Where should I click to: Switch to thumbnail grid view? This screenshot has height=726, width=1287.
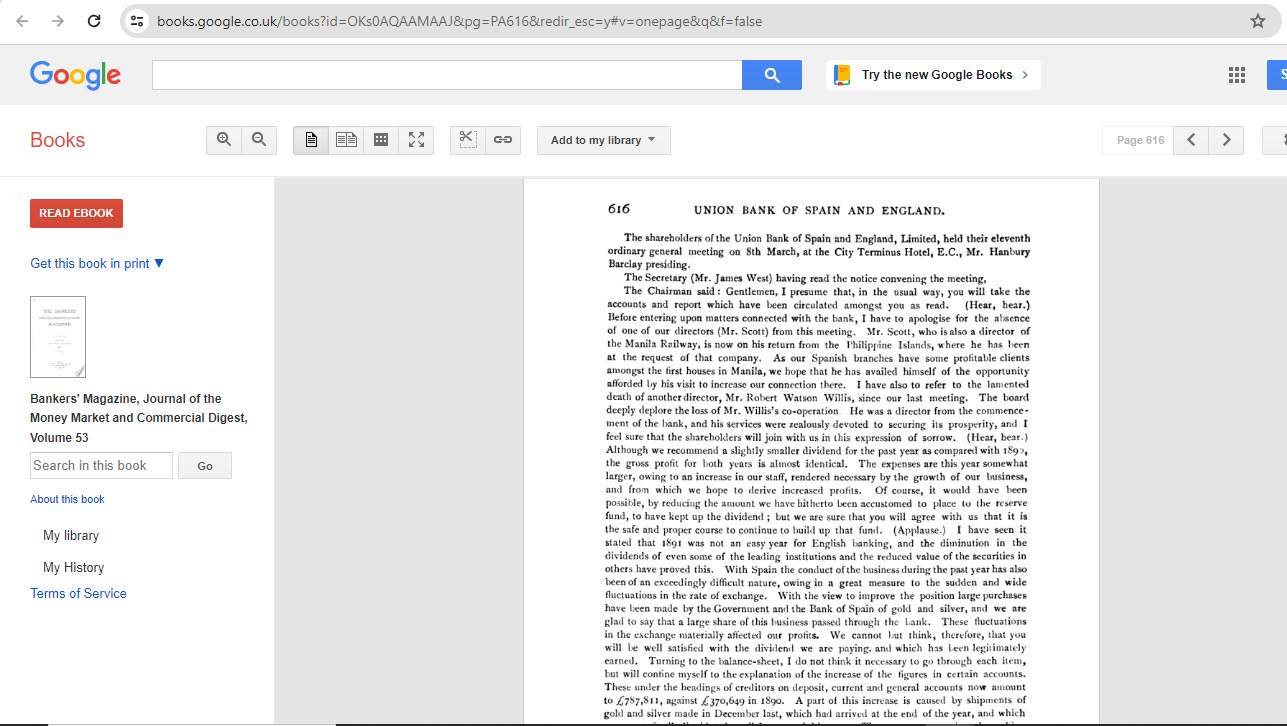point(381,140)
